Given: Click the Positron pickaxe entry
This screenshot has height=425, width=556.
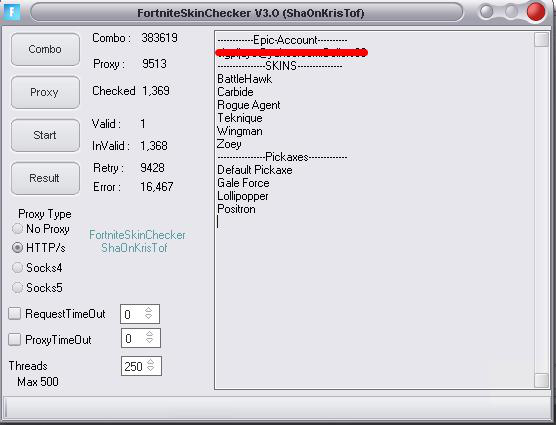Looking at the screenshot, I should pyautogui.click(x=236, y=209).
